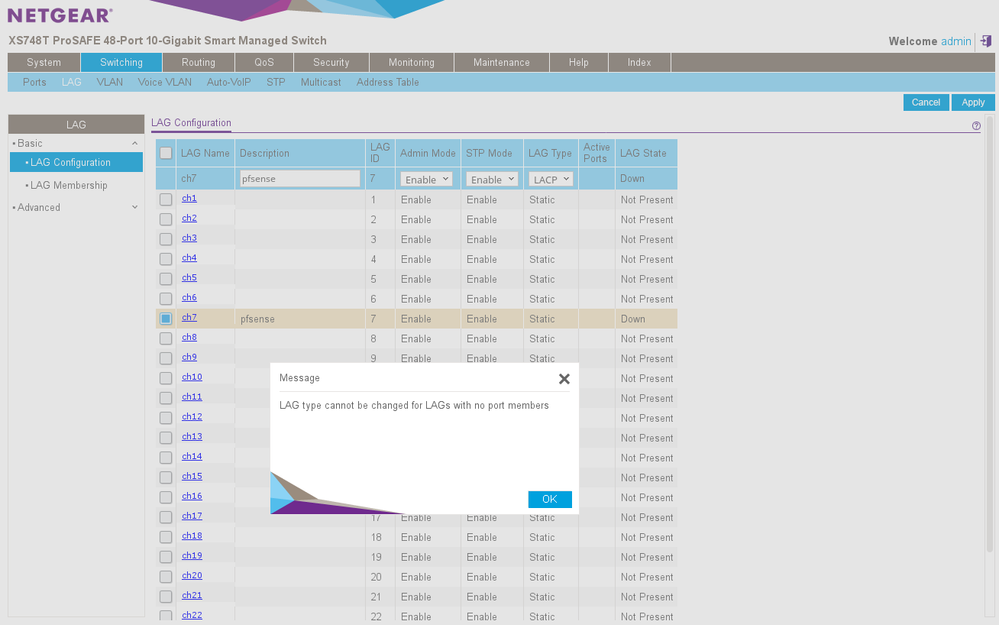Open the QoS tab
This screenshot has width=999, height=625.
pyautogui.click(x=264, y=62)
